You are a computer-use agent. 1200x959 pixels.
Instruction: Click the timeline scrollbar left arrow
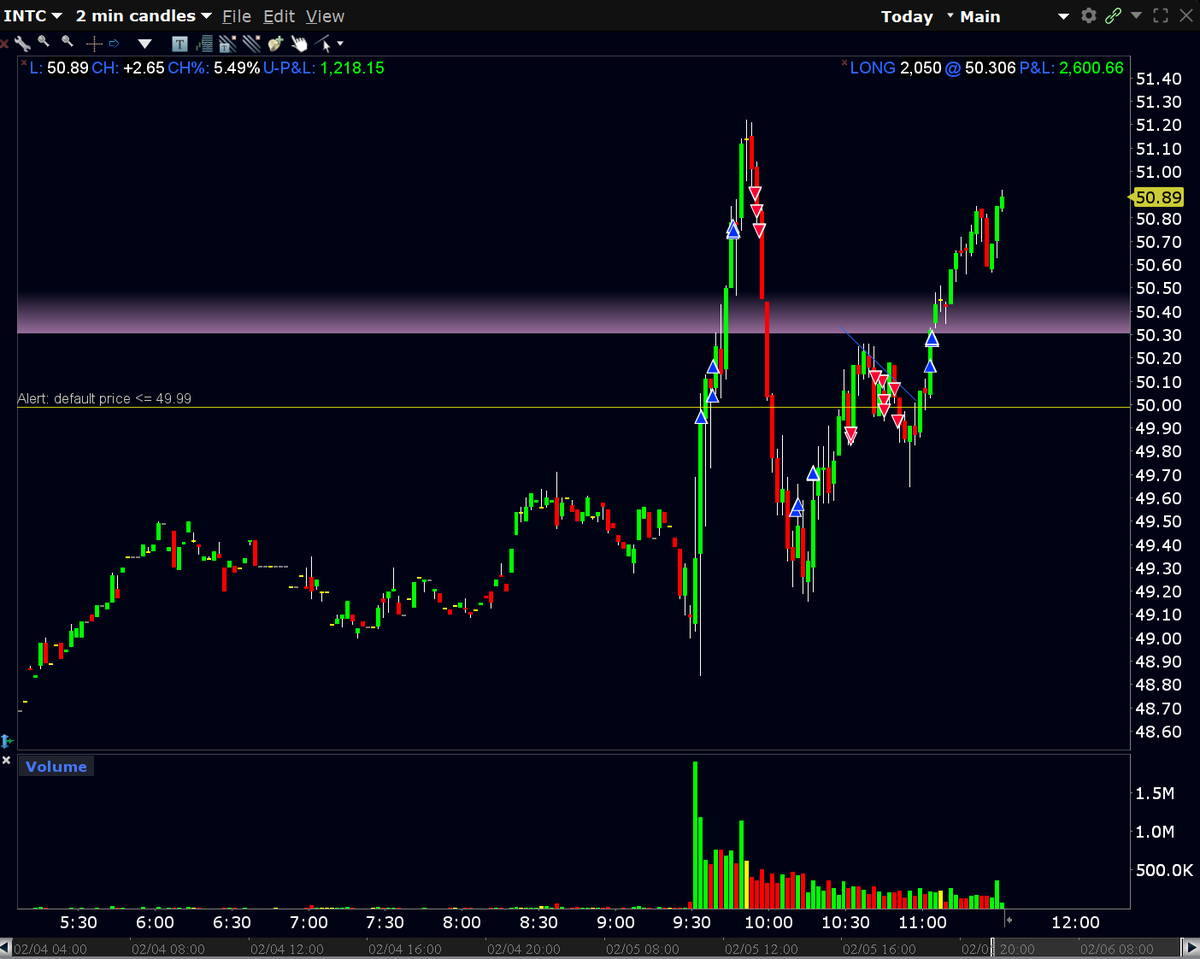[x=5, y=949]
